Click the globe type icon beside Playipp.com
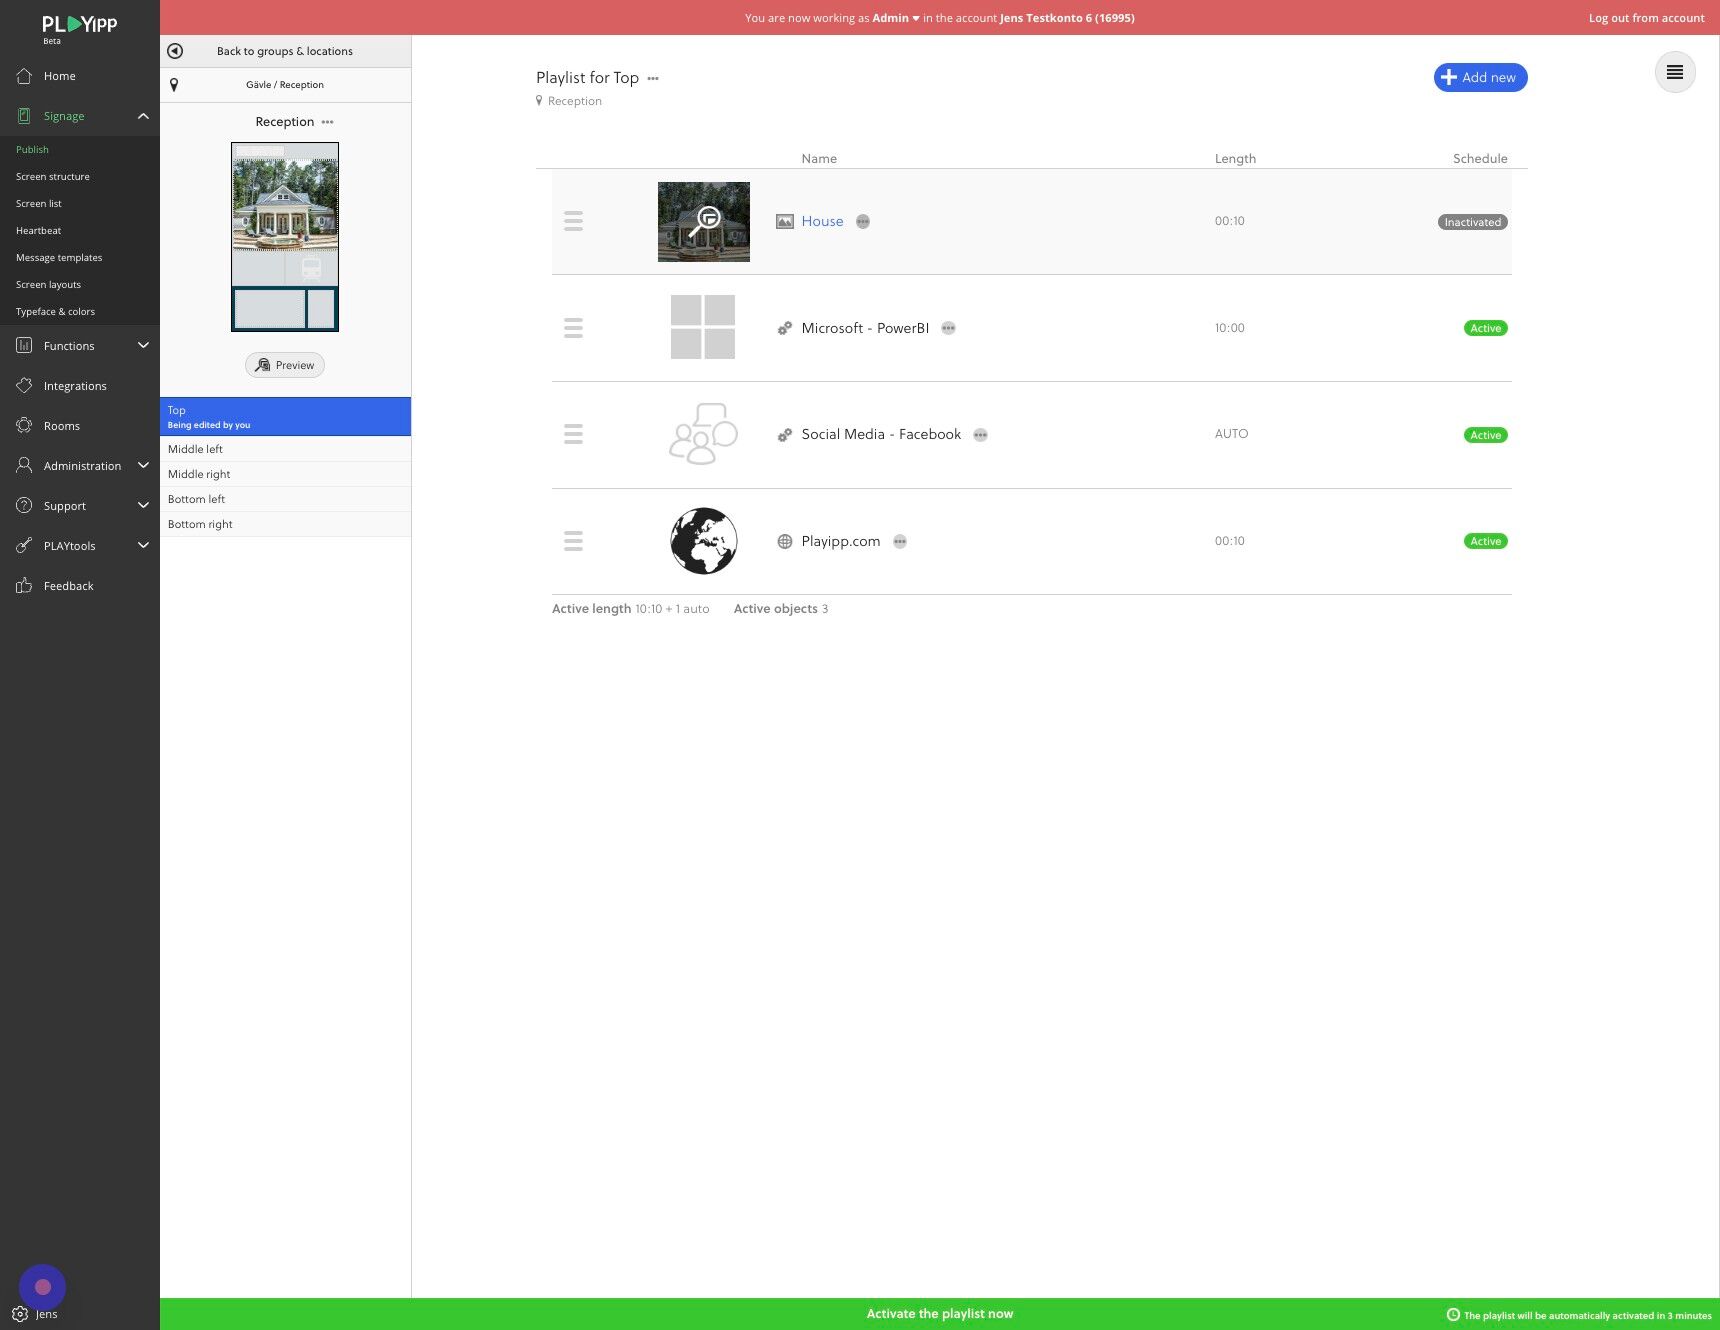This screenshot has height=1330, width=1720. point(785,541)
